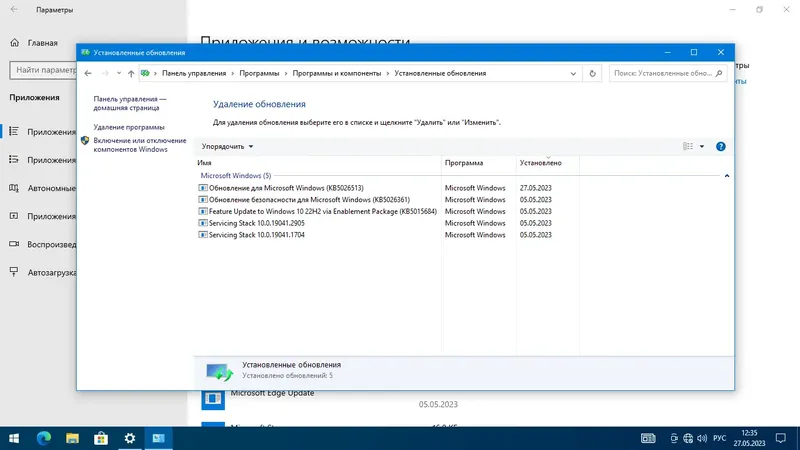Viewport: 800px width, 450px height.
Task: Open the help icon
Action: pyautogui.click(x=720, y=146)
